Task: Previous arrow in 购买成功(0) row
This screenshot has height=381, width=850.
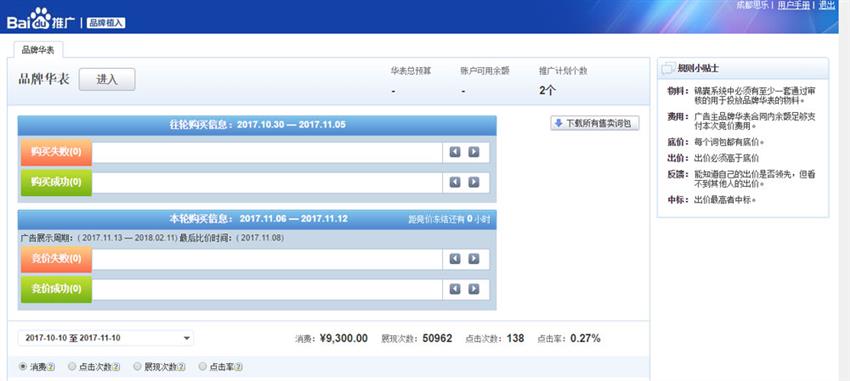Action: [x=455, y=183]
